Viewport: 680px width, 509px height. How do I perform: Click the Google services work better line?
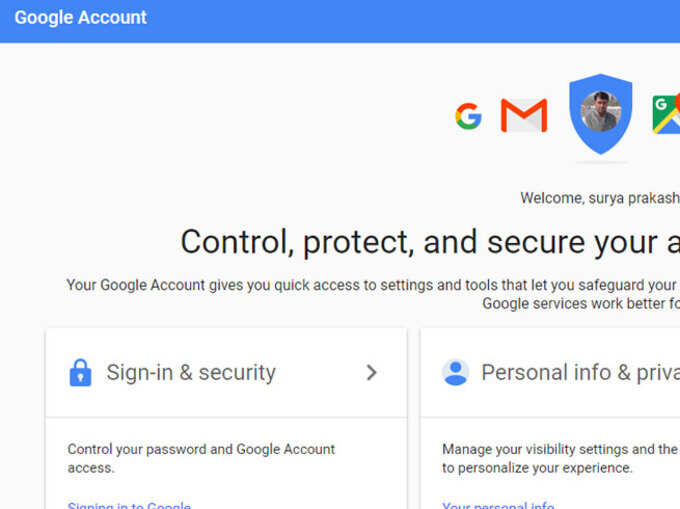coord(581,303)
